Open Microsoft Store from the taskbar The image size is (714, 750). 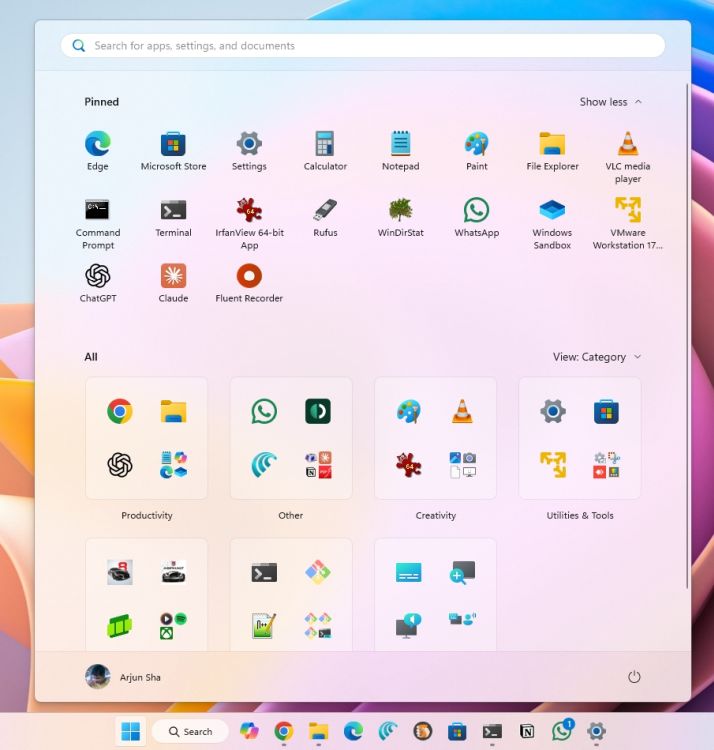point(457,731)
